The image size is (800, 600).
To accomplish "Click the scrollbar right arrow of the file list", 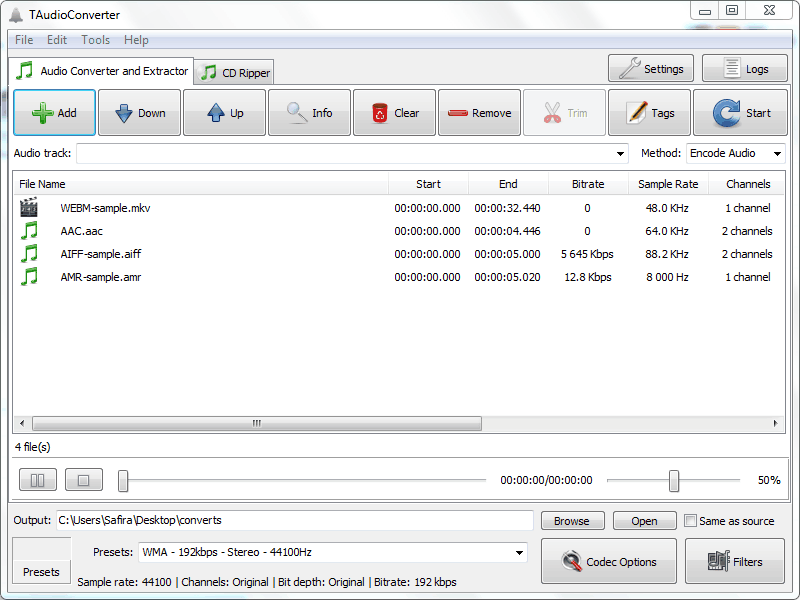I will coord(776,423).
